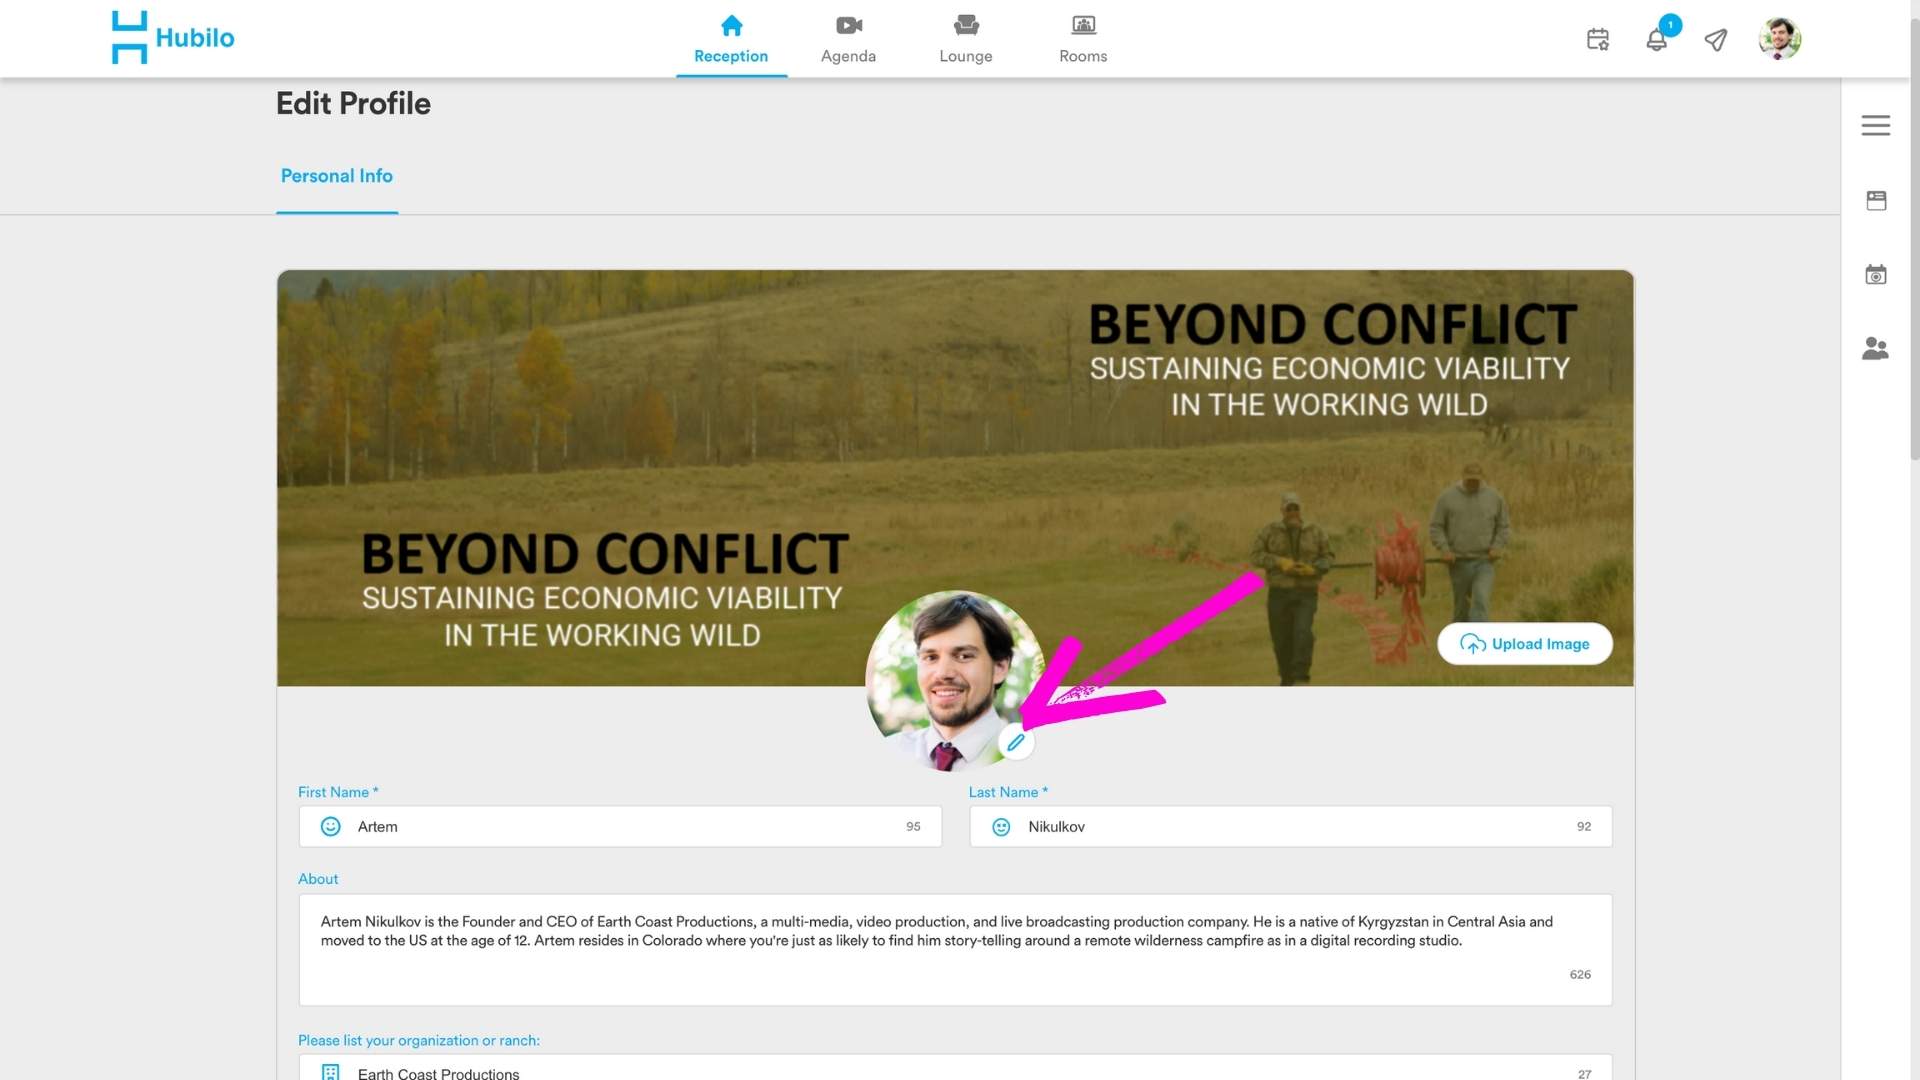Open the starred calendar schedule icon
The image size is (1920, 1080).
(1598, 39)
